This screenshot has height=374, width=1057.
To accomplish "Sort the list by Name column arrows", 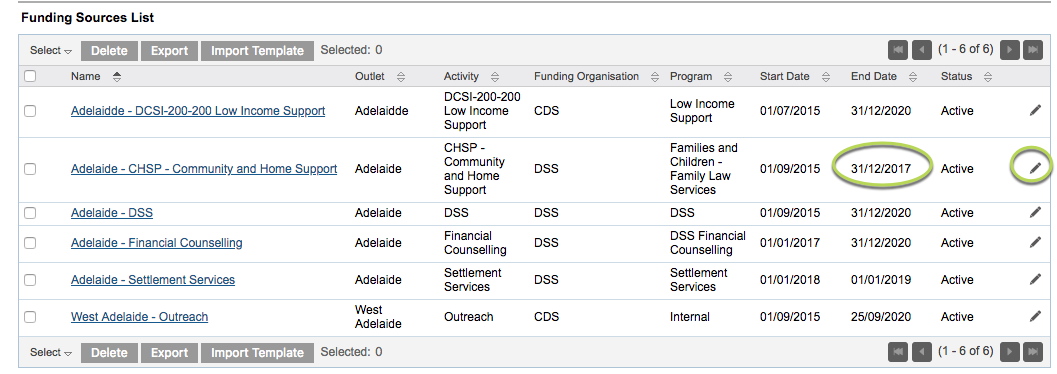I will 117,77.
